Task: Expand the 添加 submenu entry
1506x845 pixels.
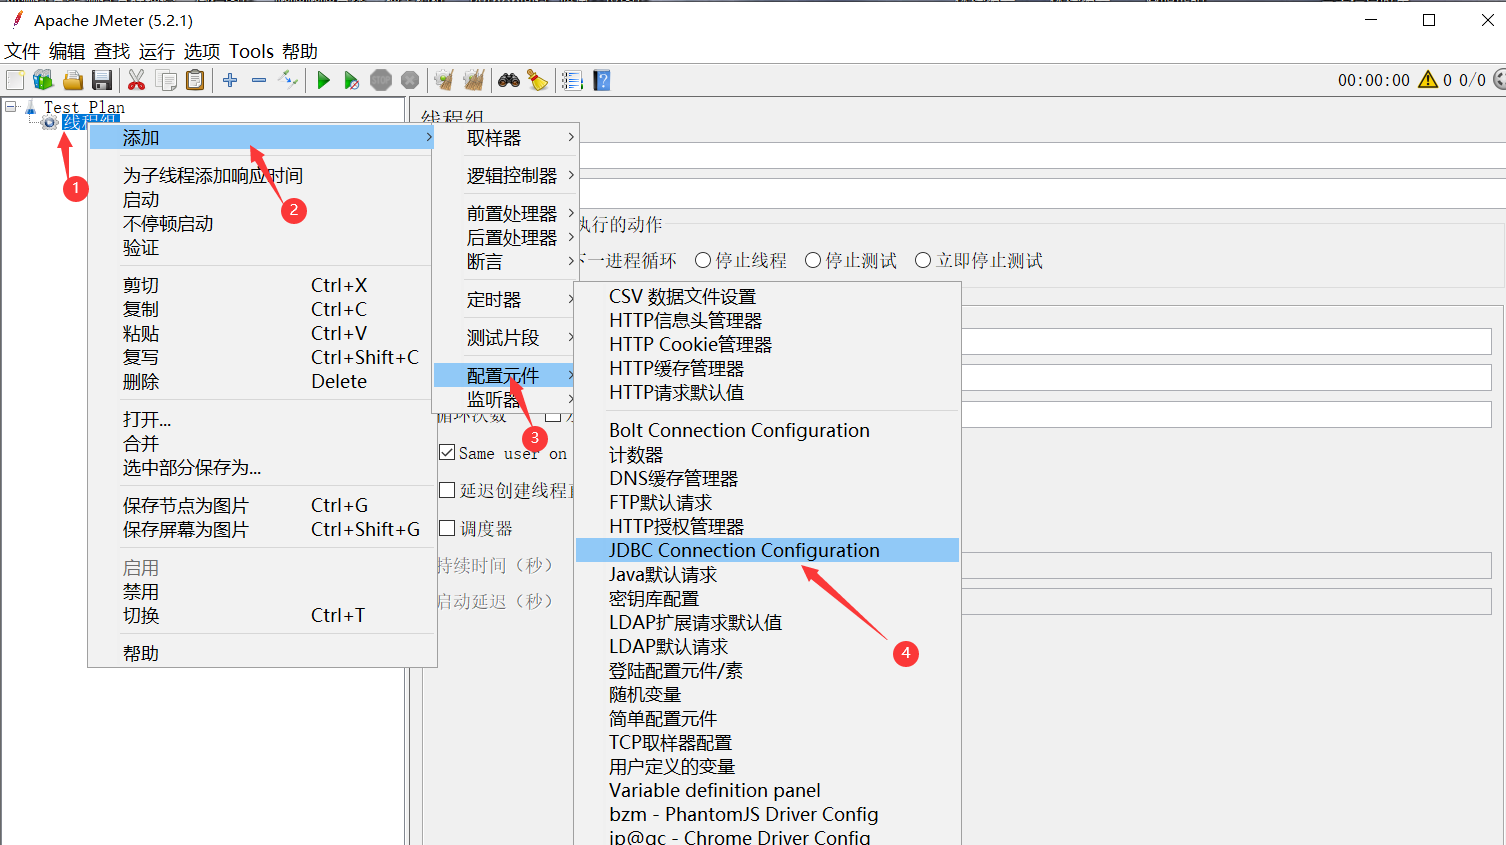Action: tap(262, 137)
